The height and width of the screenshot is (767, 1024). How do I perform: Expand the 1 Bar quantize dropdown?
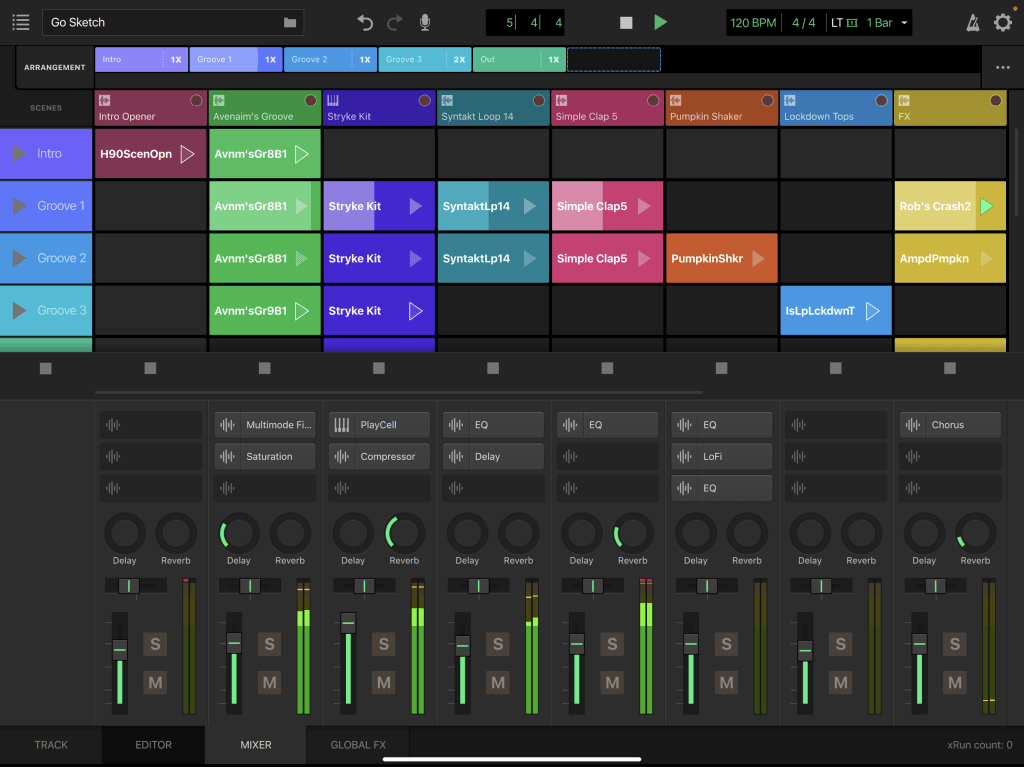tap(887, 22)
